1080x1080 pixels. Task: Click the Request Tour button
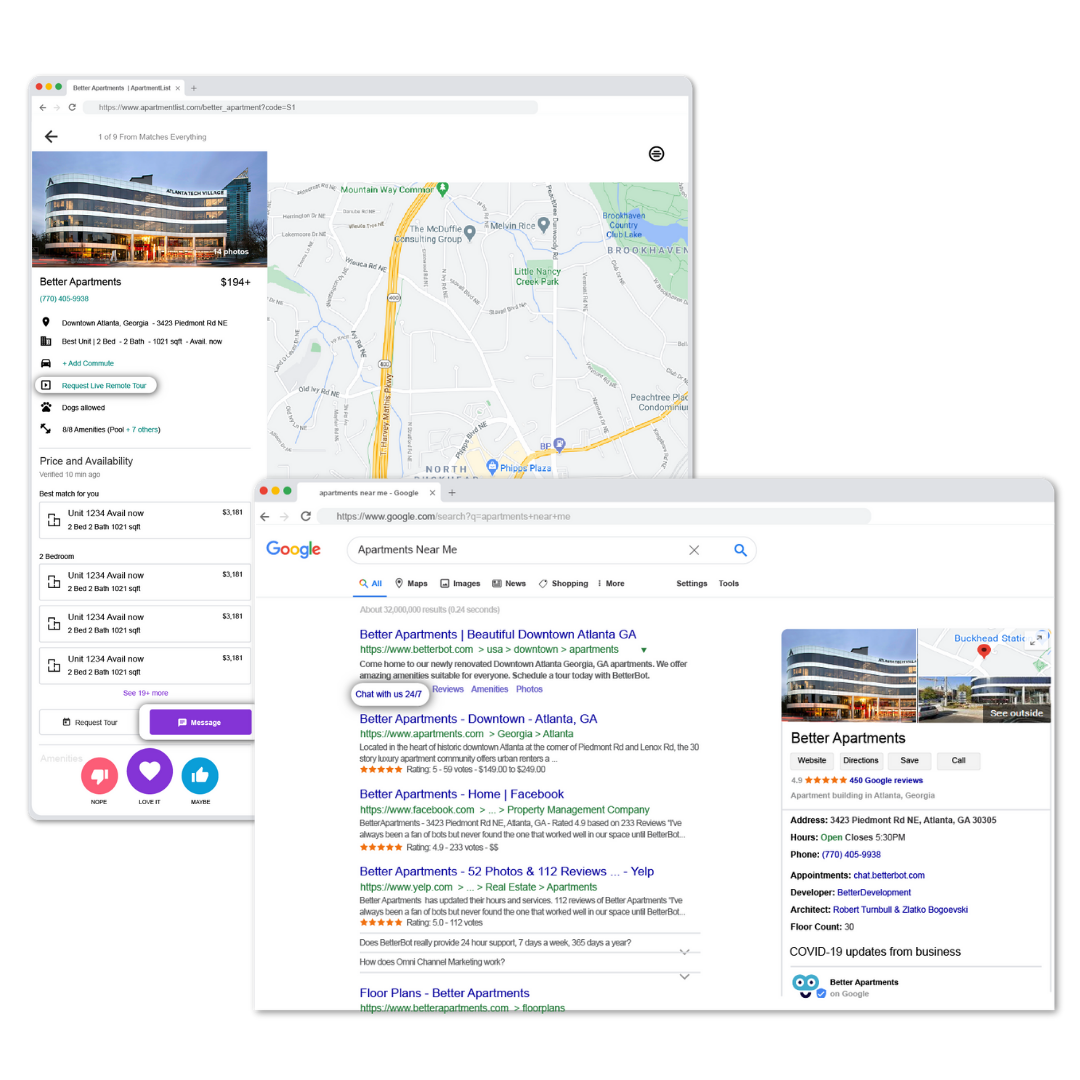pyautogui.click(x=90, y=722)
